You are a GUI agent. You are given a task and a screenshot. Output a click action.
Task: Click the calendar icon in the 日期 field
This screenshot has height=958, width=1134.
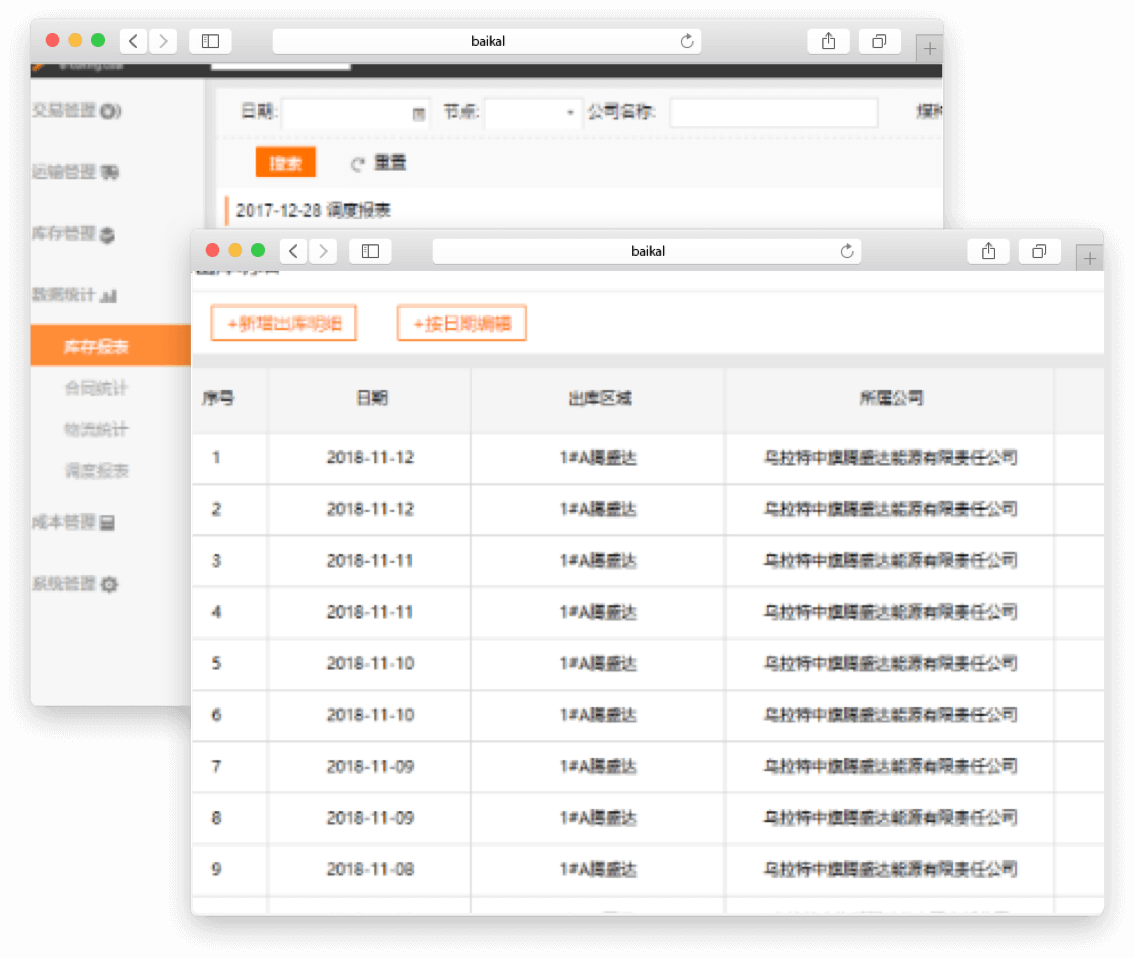pos(419,114)
